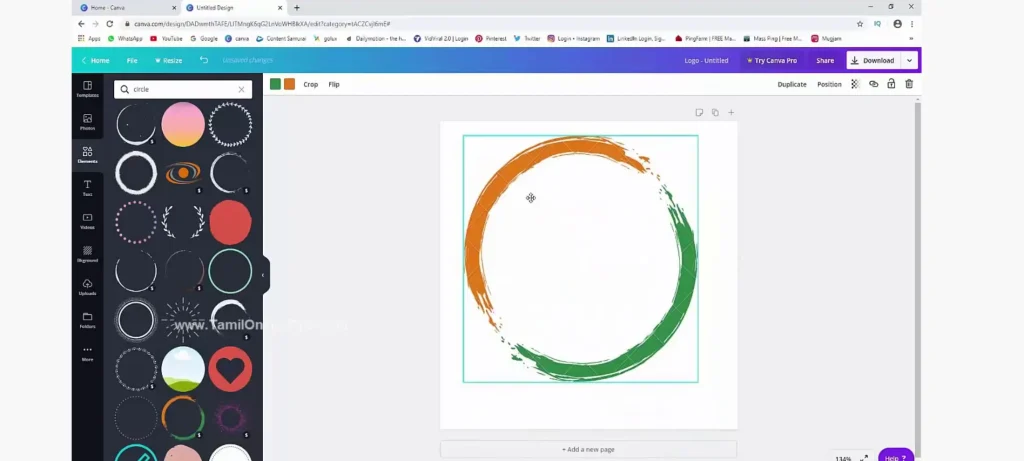Viewport: 1024px width, 461px height.
Task: Click Add a new page button
Action: pos(588,450)
